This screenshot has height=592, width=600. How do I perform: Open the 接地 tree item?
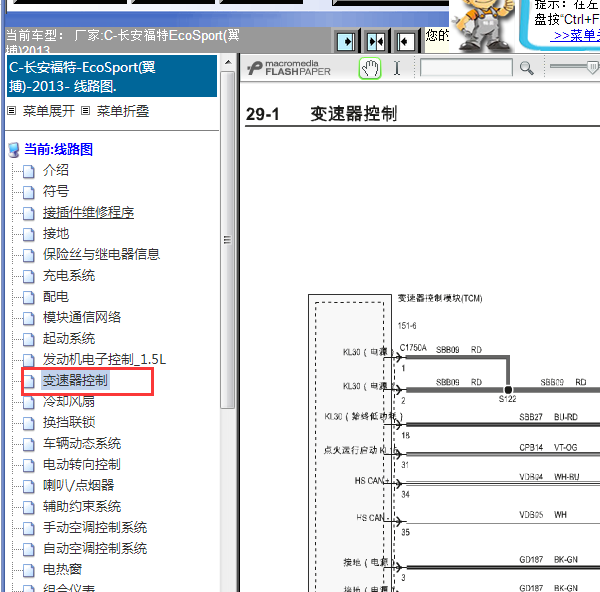pyautogui.click(x=56, y=233)
